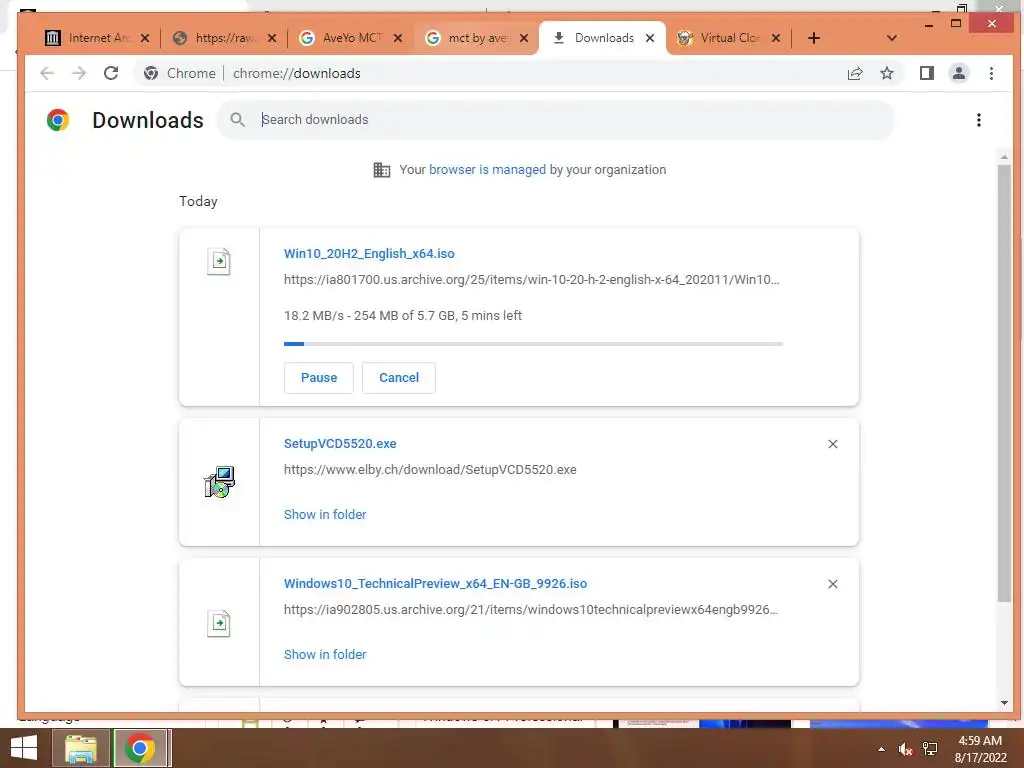The width and height of the screenshot is (1024, 768).
Task: Open the network icon in system tray
Action: pos(930,749)
